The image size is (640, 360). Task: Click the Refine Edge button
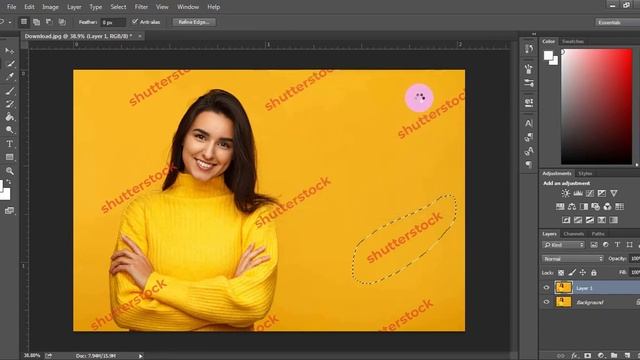194,22
